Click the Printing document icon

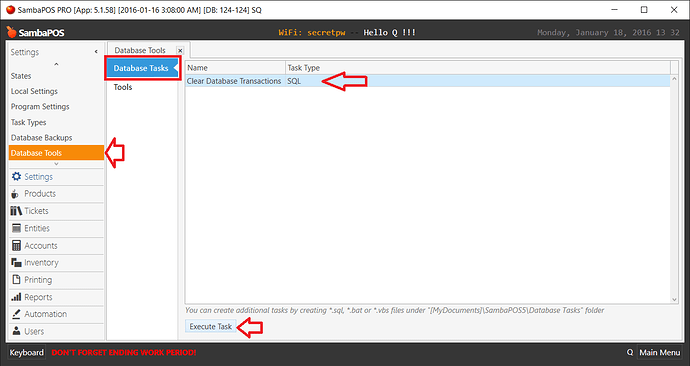click(x=16, y=279)
